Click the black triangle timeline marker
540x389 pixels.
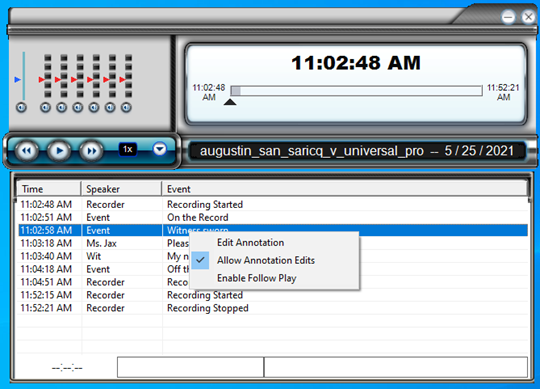tap(230, 102)
